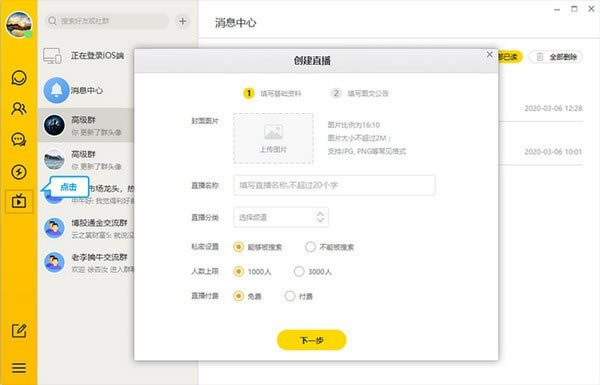Close the 创建直播 dialog
600x385 pixels.
tap(489, 54)
